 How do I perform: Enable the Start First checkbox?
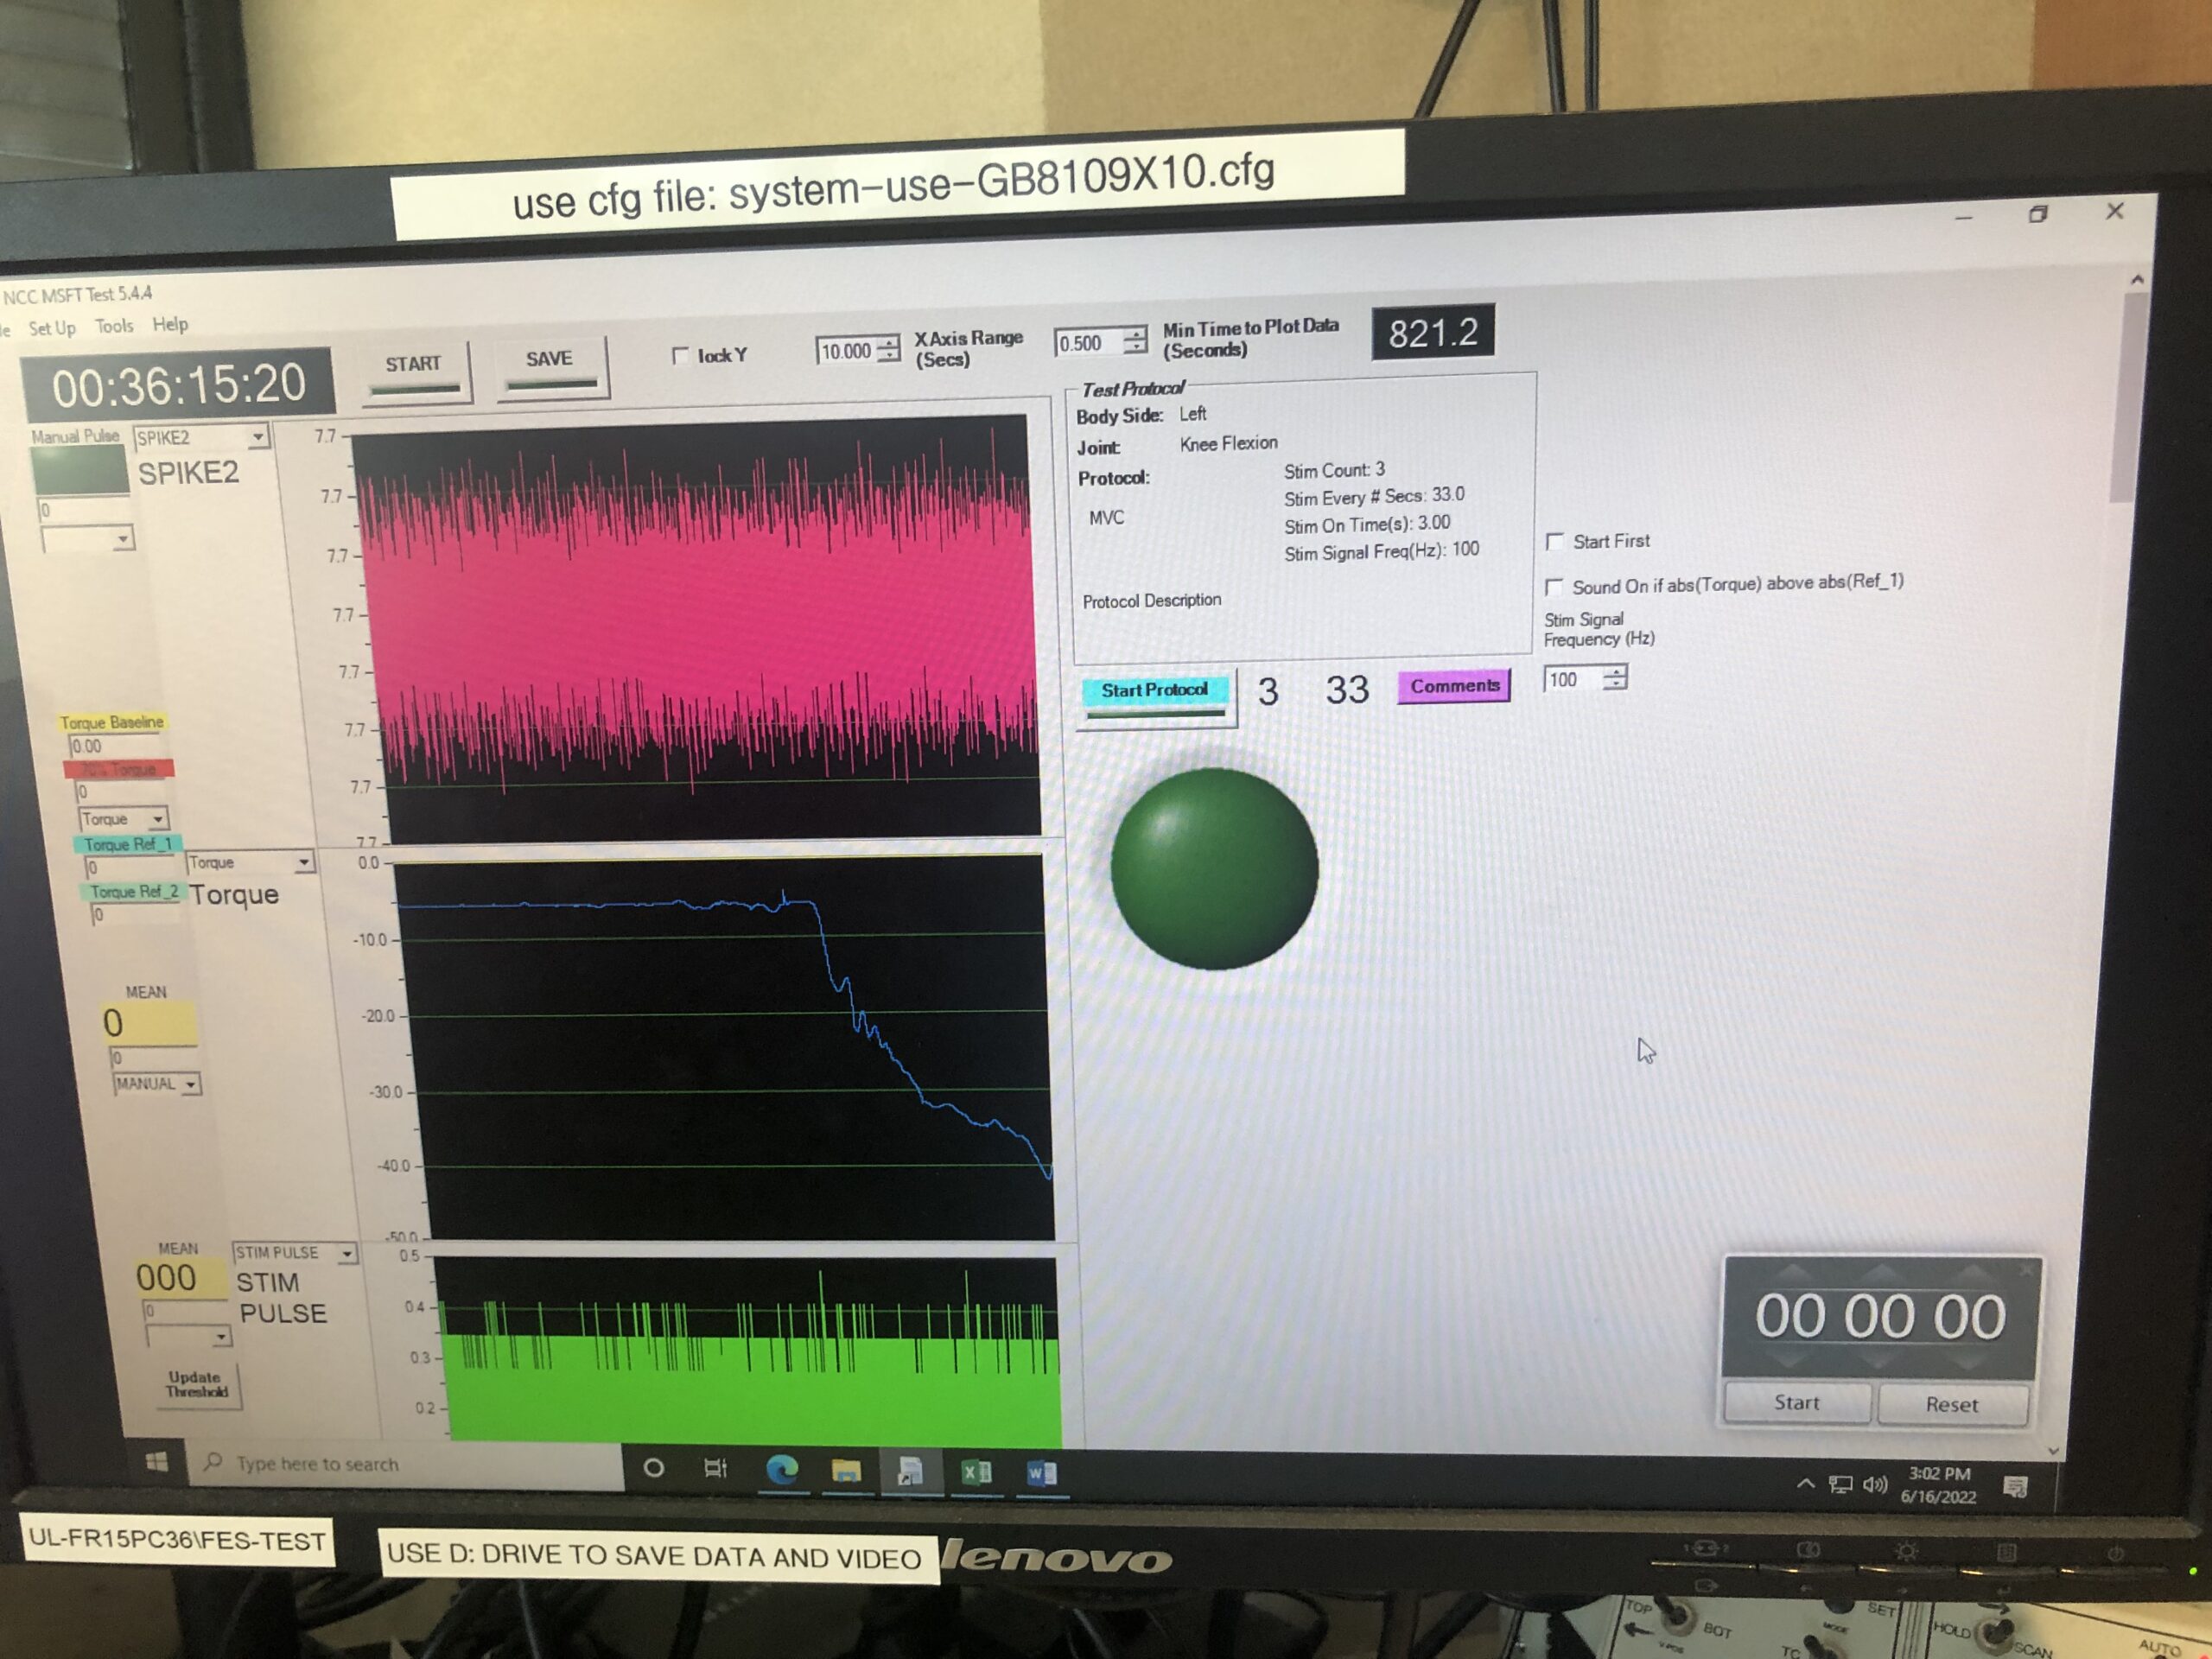tap(1555, 542)
